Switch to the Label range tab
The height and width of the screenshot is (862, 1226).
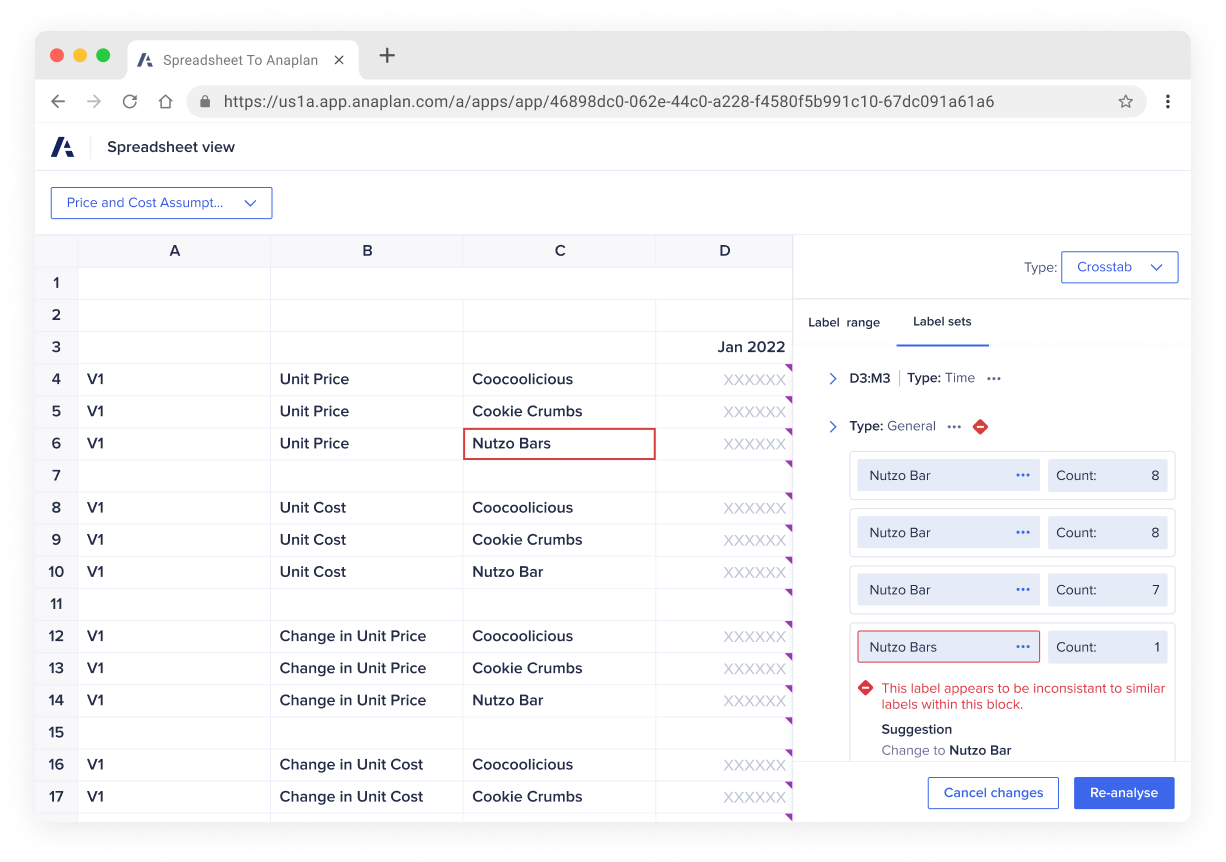(x=844, y=322)
